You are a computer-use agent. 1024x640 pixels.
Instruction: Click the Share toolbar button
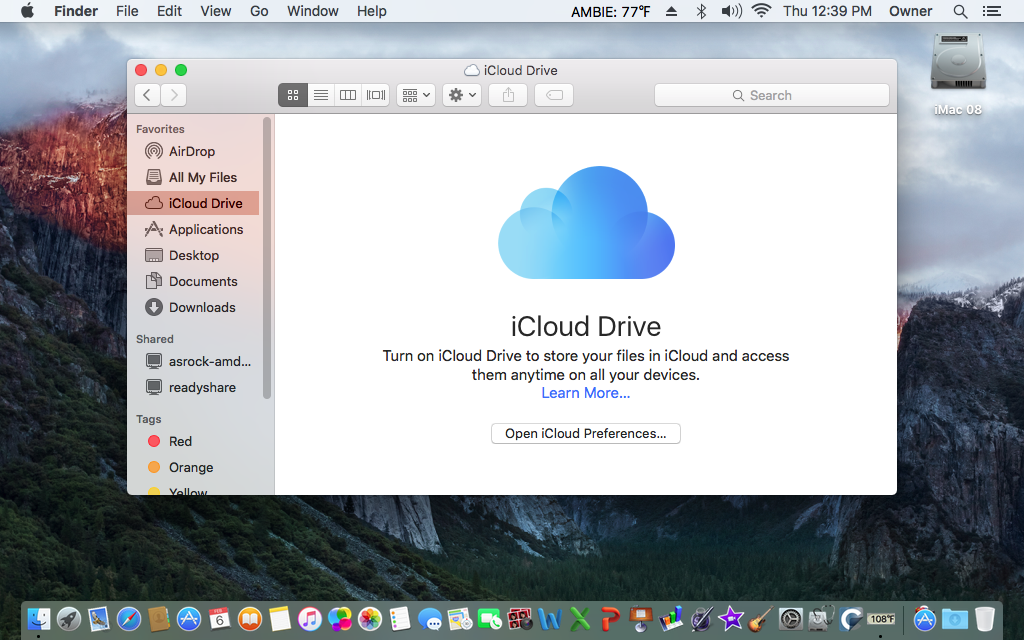(x=508, y=95)
